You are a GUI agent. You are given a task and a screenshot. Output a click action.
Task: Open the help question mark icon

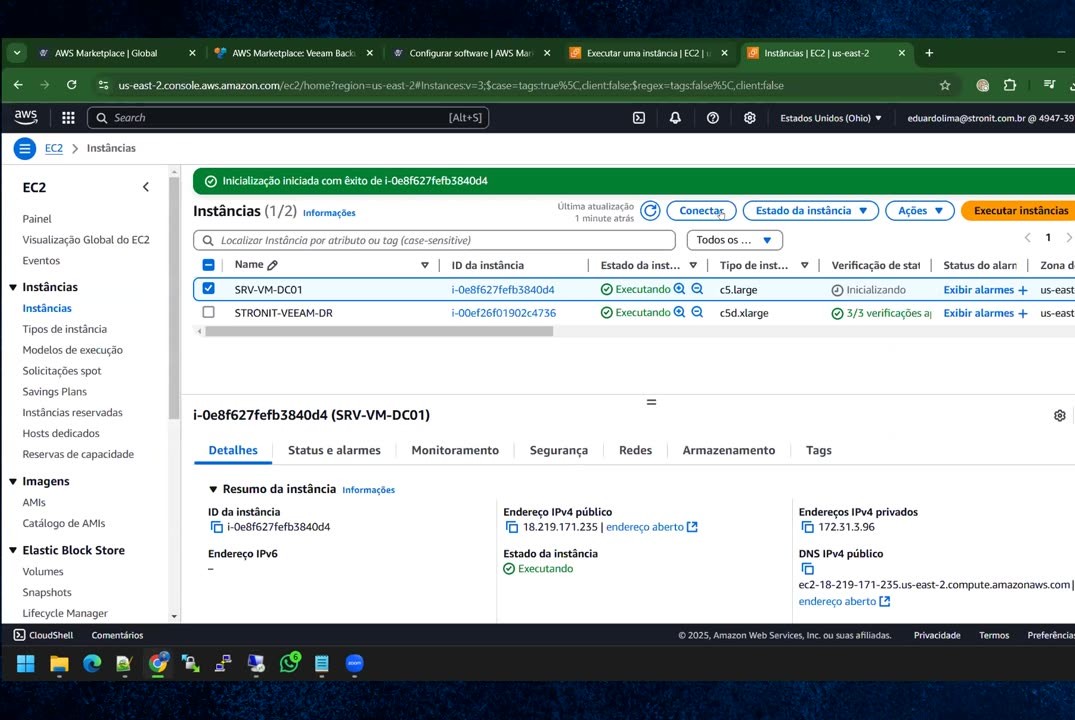[x=713, y=118]
